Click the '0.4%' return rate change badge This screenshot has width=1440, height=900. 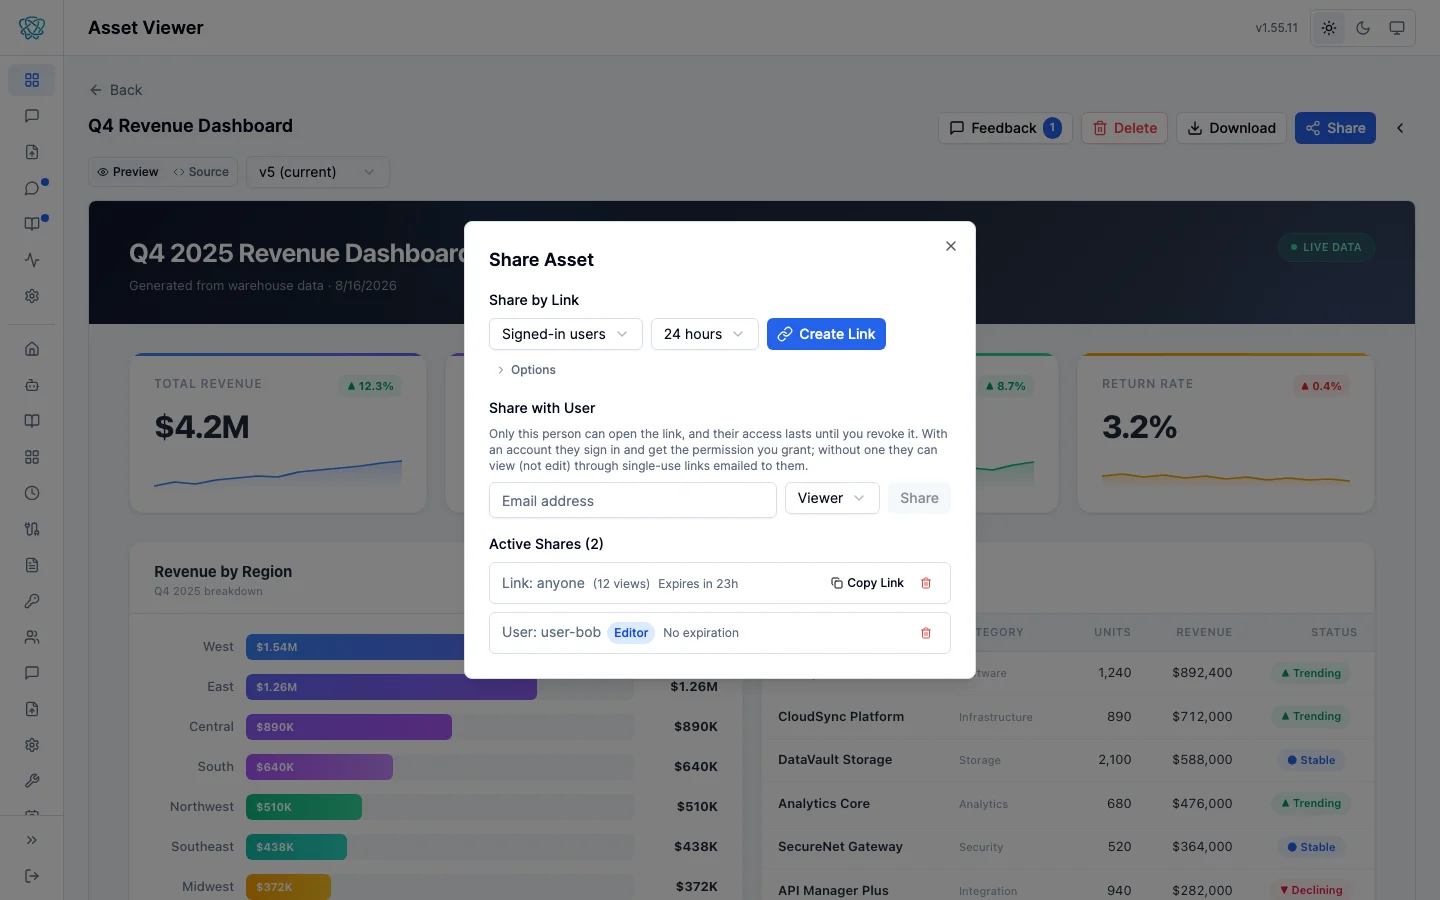pyautogui.click(x=1321, y=386)
